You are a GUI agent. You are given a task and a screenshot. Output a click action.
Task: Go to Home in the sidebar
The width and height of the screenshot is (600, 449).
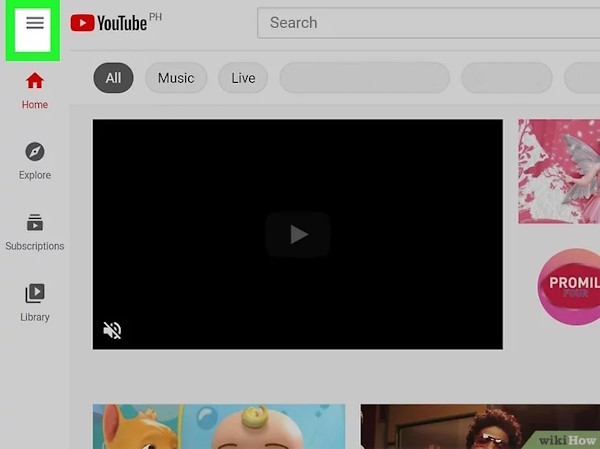click(x=35, y=89)
